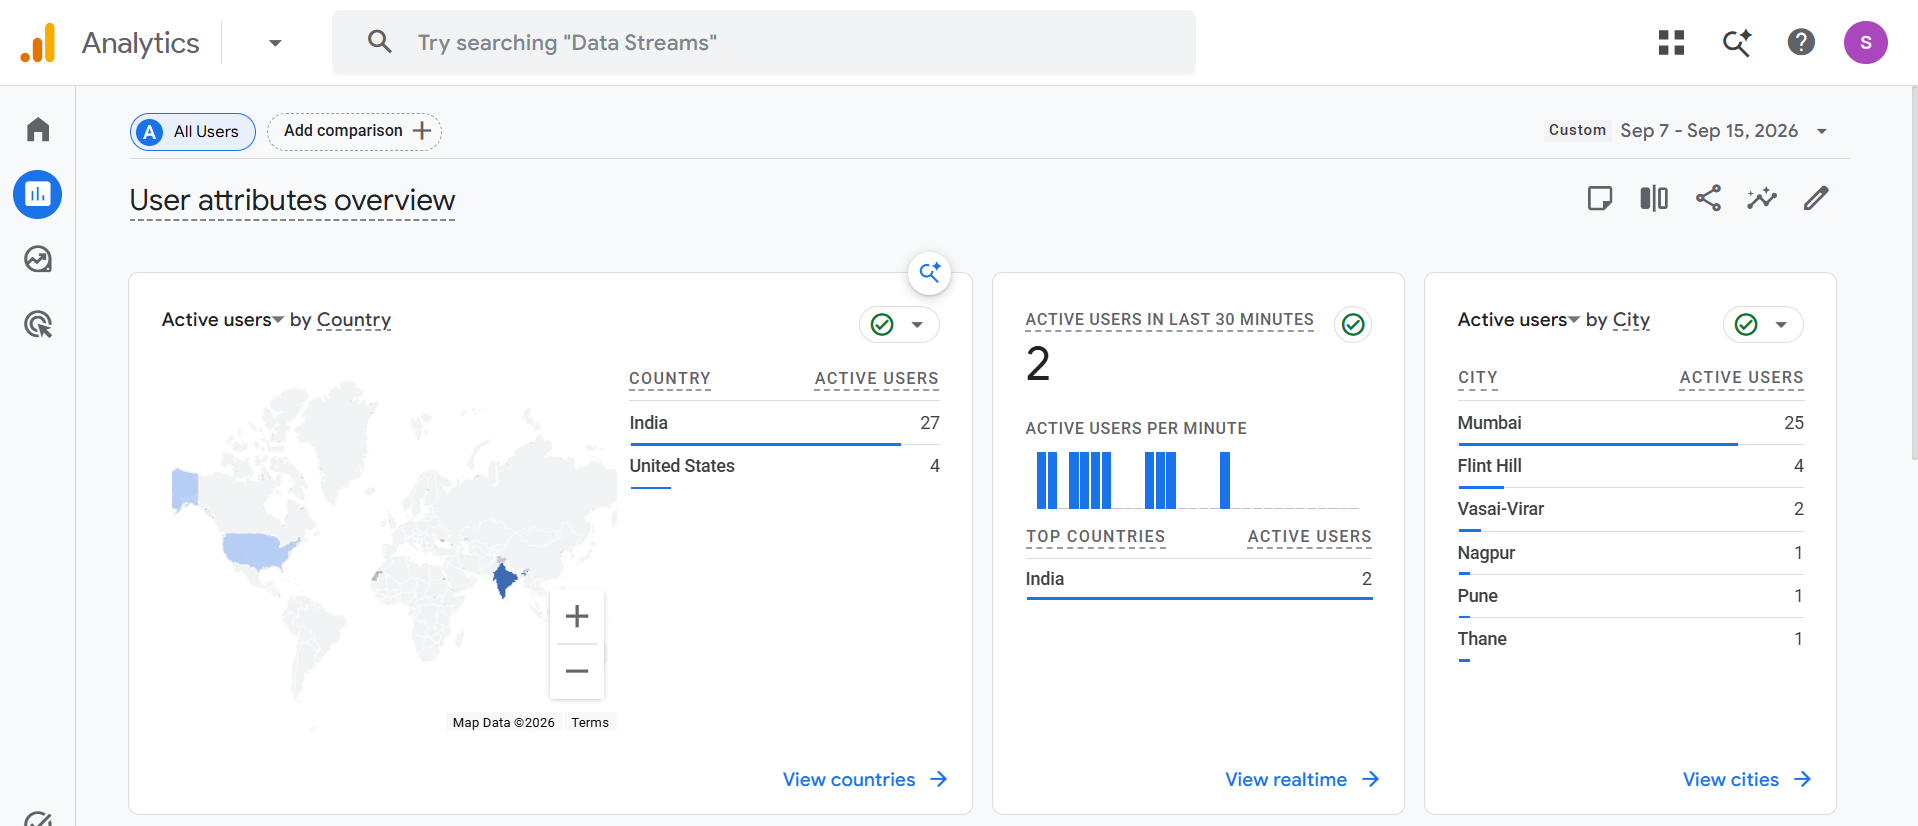Select the India row in Country table

tap(784, 423)
